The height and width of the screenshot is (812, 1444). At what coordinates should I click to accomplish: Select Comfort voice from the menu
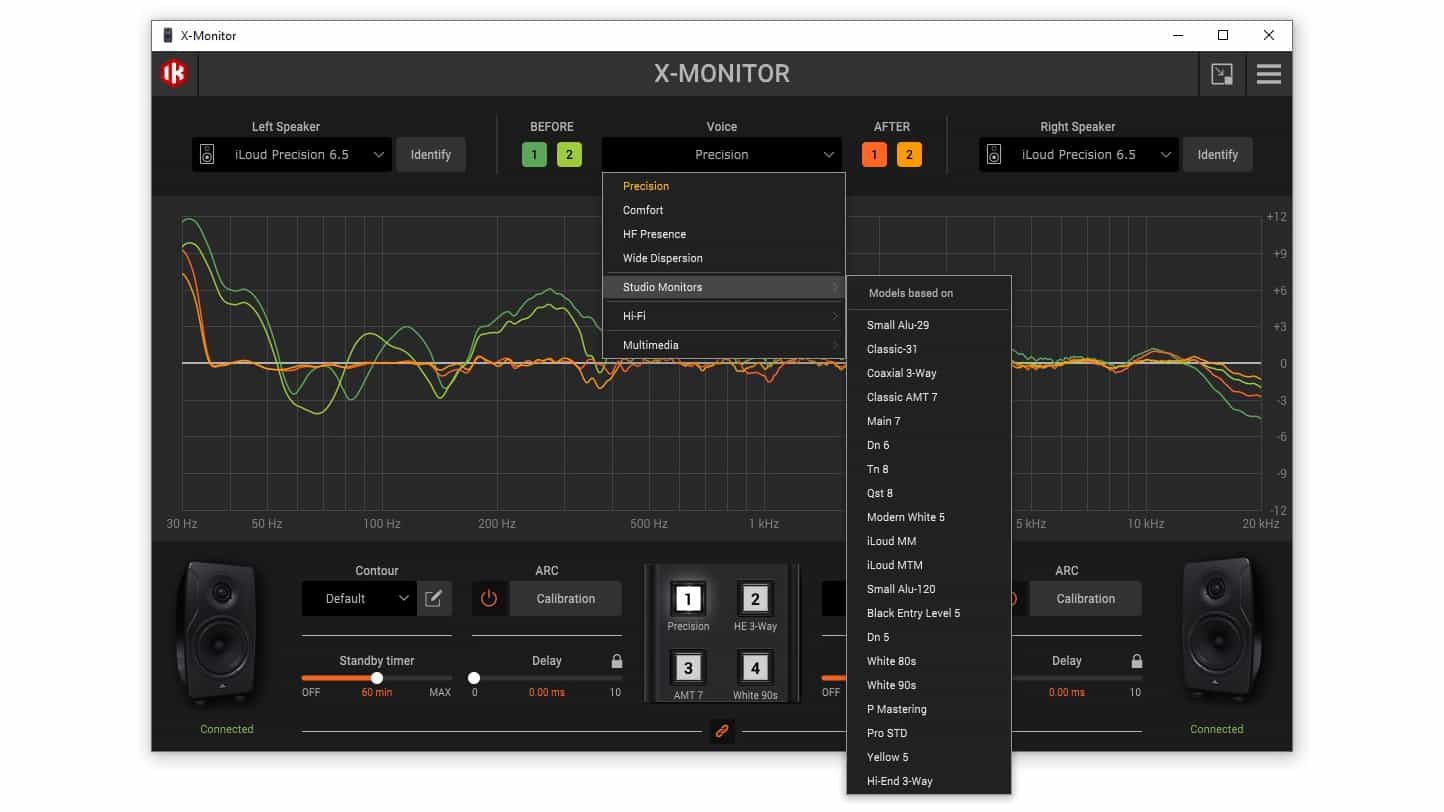point(643,210)
